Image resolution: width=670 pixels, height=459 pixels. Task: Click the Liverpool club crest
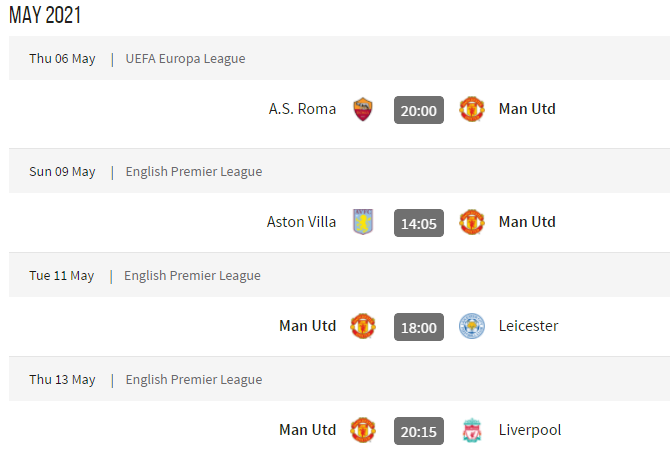[x=472, y=430]
